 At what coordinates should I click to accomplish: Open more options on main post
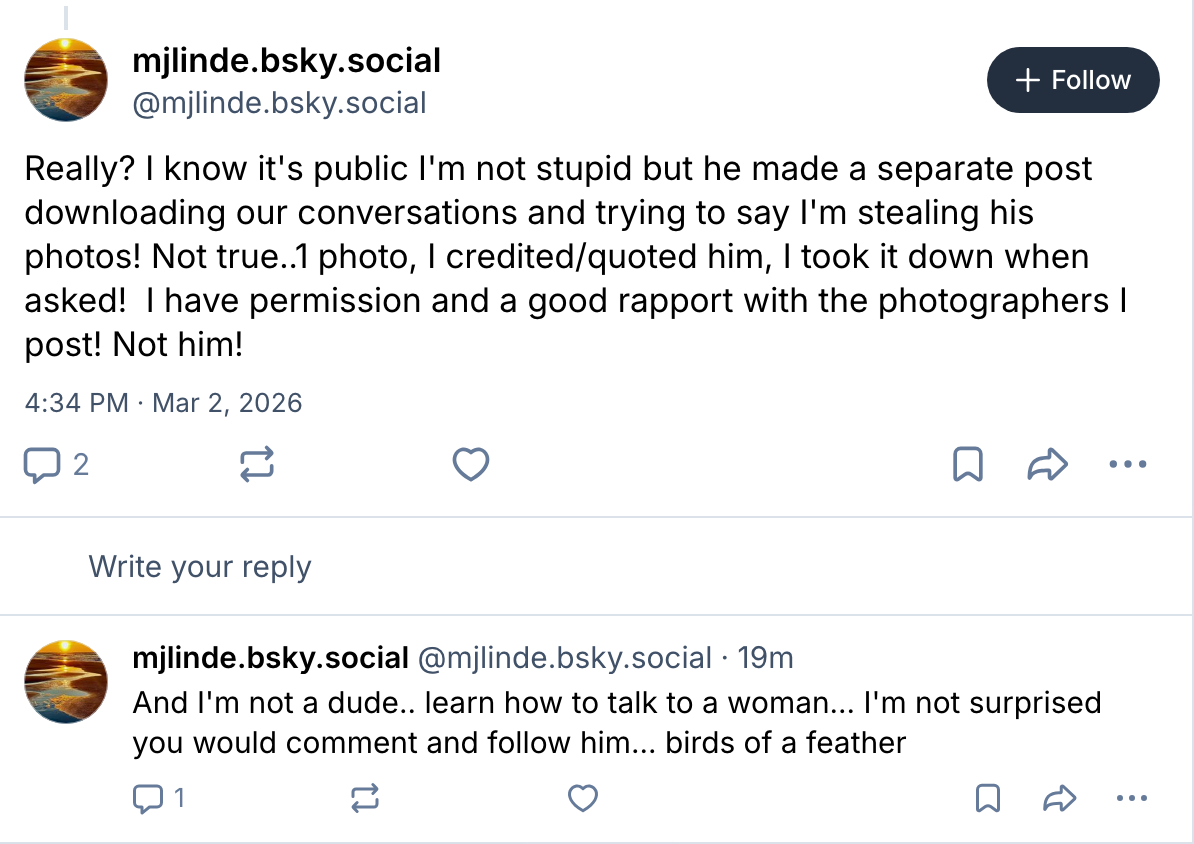pyautogui.click(x=1128, y=465)
